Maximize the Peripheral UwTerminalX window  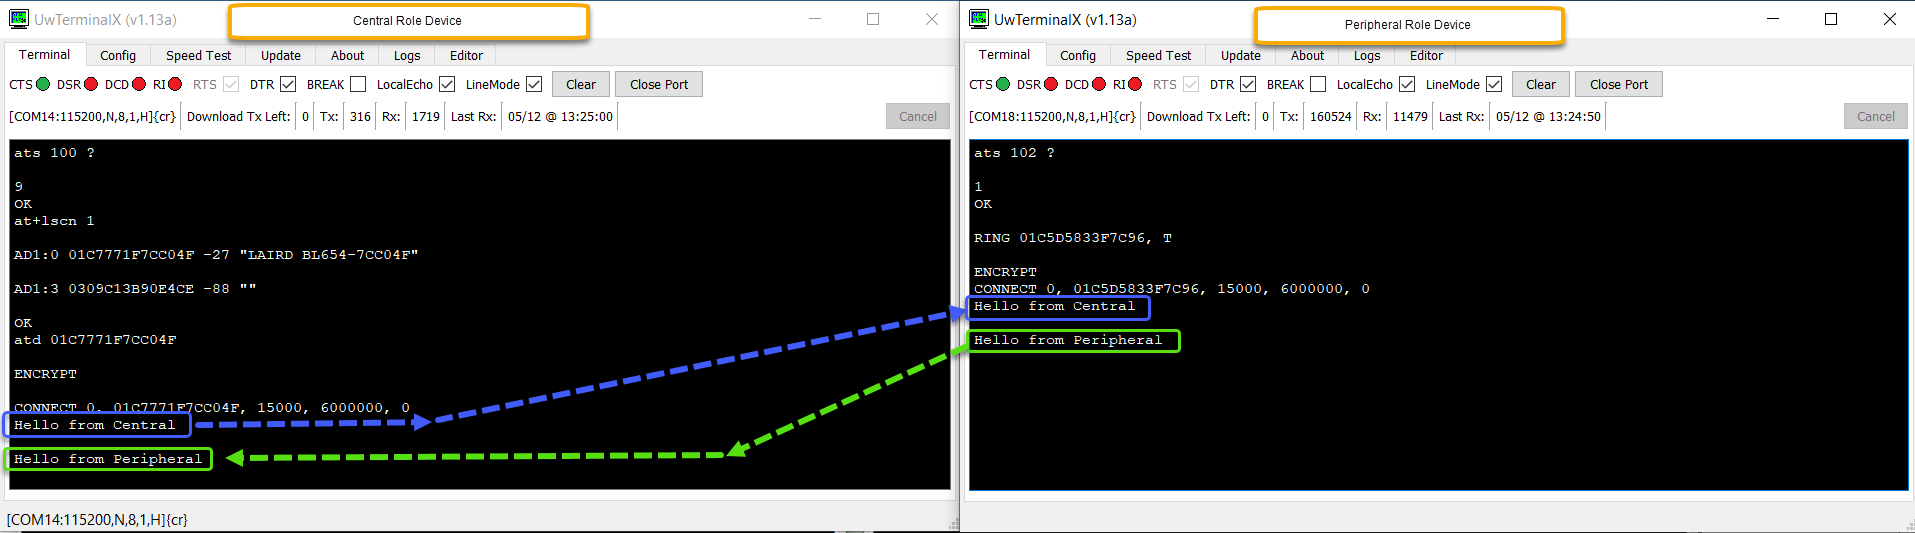[x=1831, y=19]
